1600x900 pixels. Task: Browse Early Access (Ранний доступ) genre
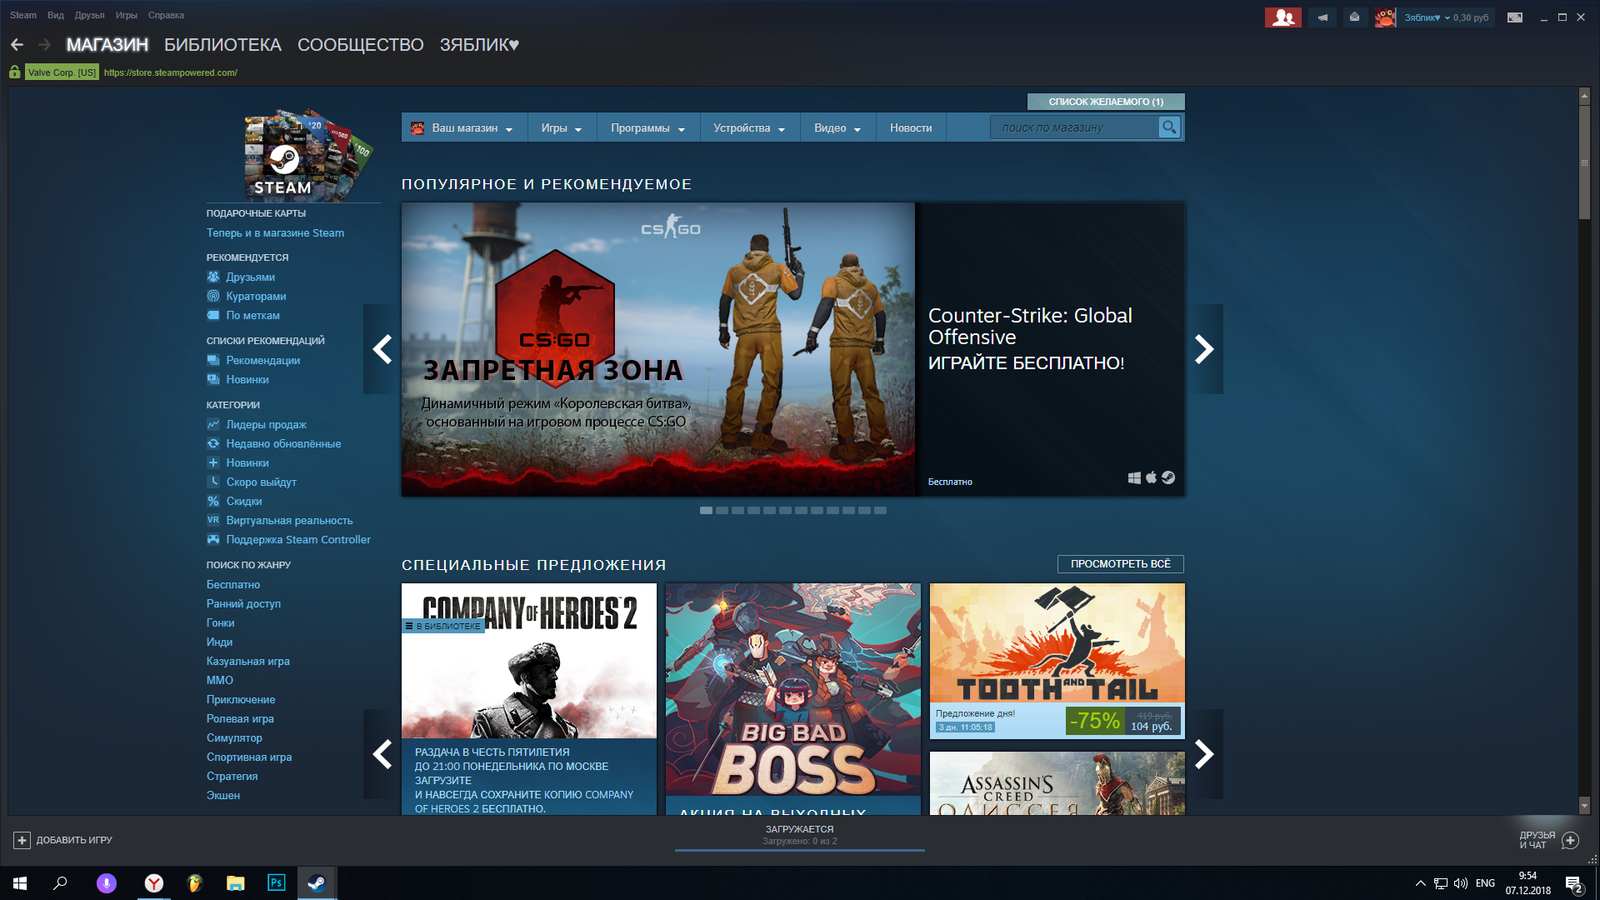tap(243, 603)
